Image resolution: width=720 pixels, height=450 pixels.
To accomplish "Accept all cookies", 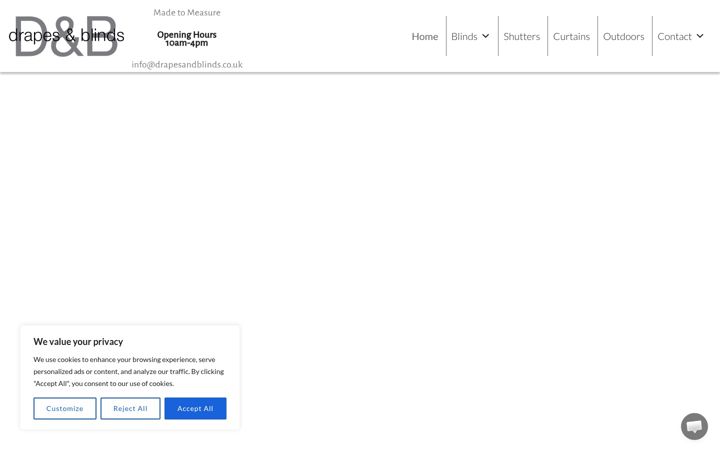I will click(195, 408).
